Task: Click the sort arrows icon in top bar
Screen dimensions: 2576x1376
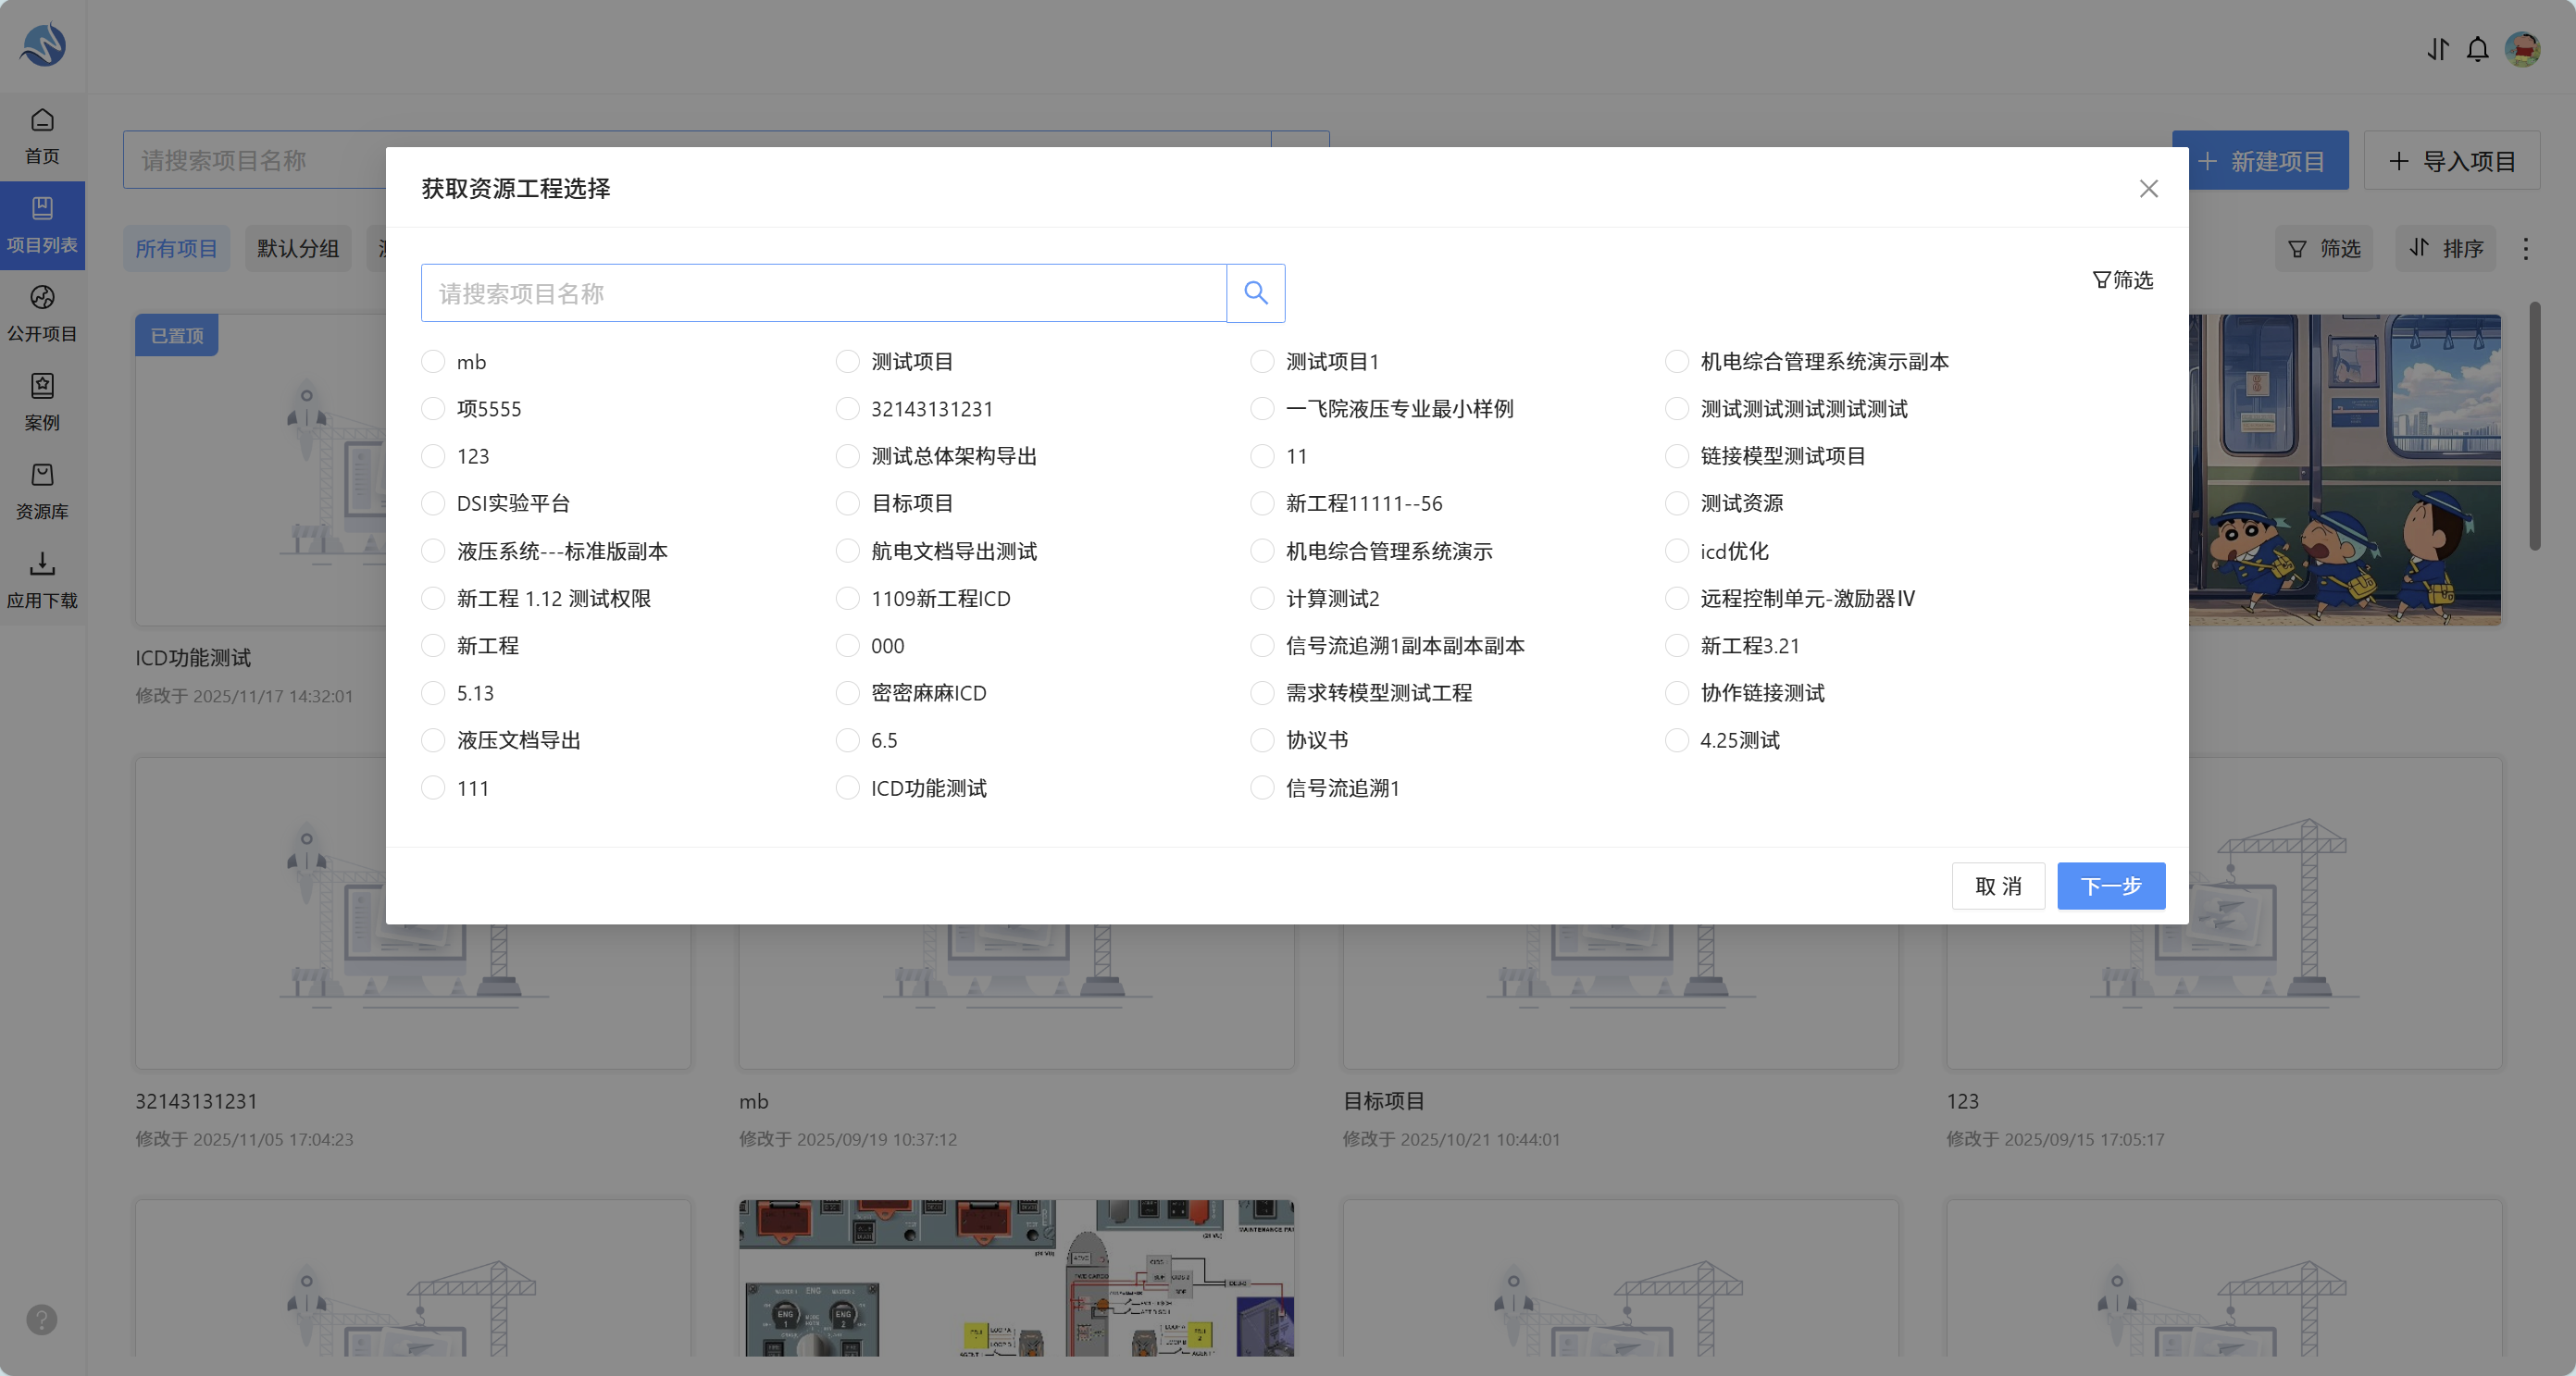Action: pyautogui.click(x=2437, y=49)
